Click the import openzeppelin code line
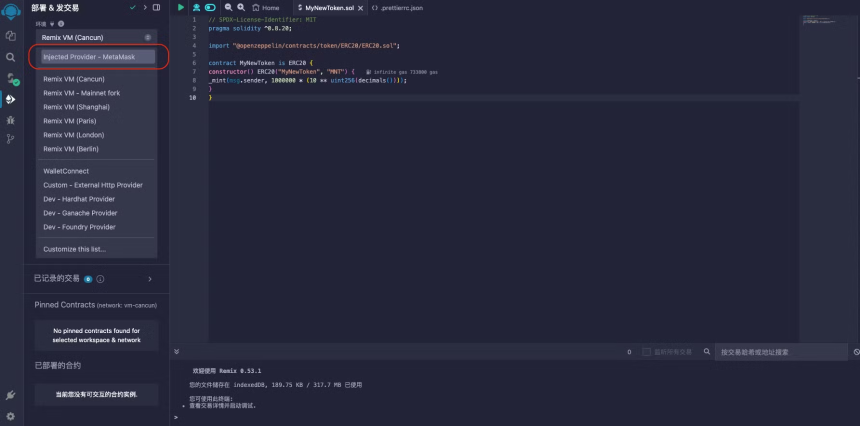The width and height of the screenshot is (860, 426). click(x=304, y=46)
